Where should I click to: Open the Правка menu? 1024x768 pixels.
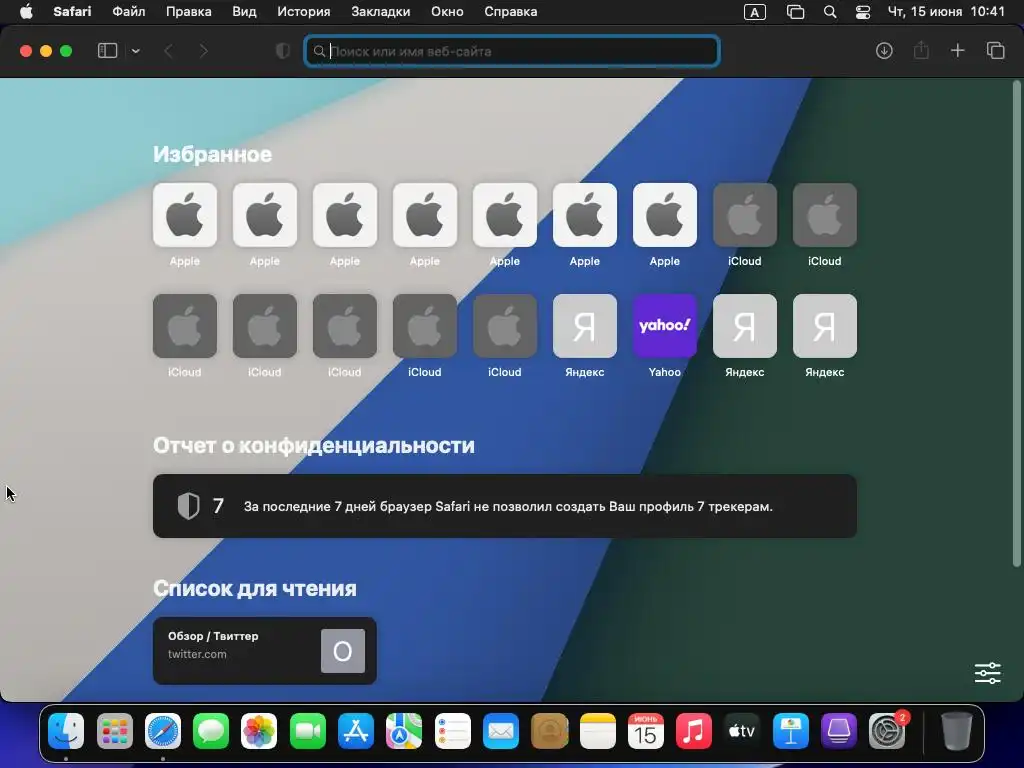(x=188, y=12)
